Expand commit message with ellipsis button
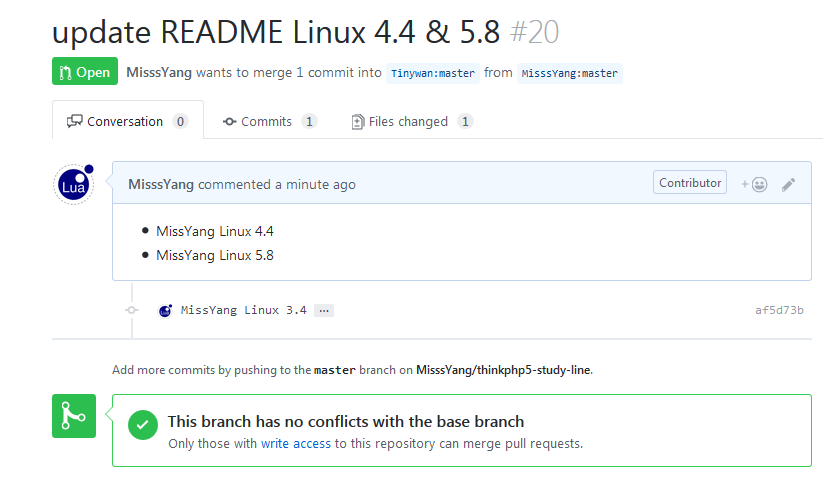This screenshot has width=823, height=477. pyautogui.click(x=324, y=310)
